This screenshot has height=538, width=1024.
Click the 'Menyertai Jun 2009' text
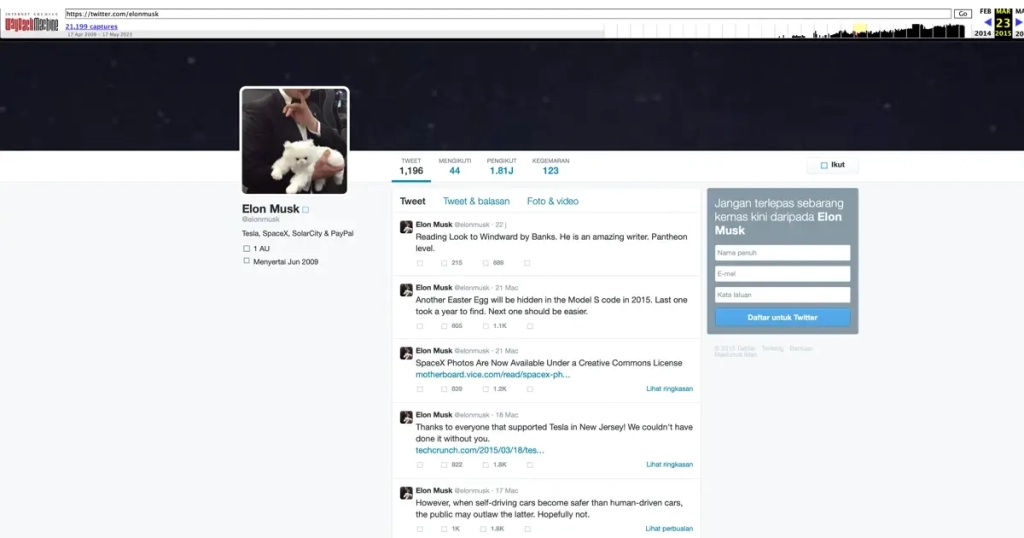[285, 262]
